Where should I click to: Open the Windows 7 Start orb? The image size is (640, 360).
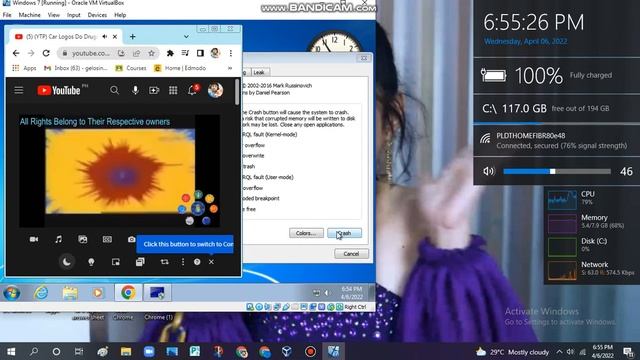tap(11, 293)
